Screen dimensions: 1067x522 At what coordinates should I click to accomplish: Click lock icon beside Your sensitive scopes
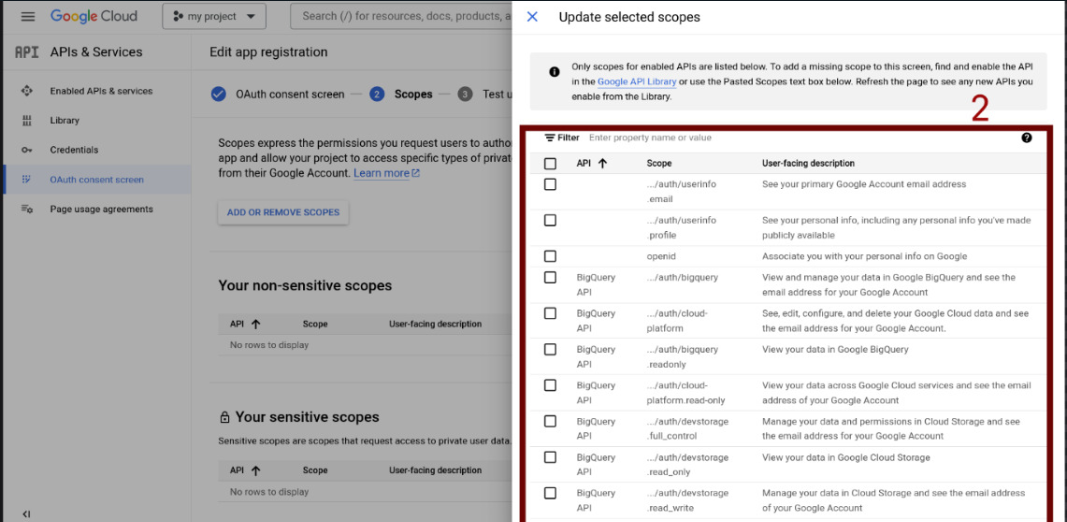pos(224,417)
